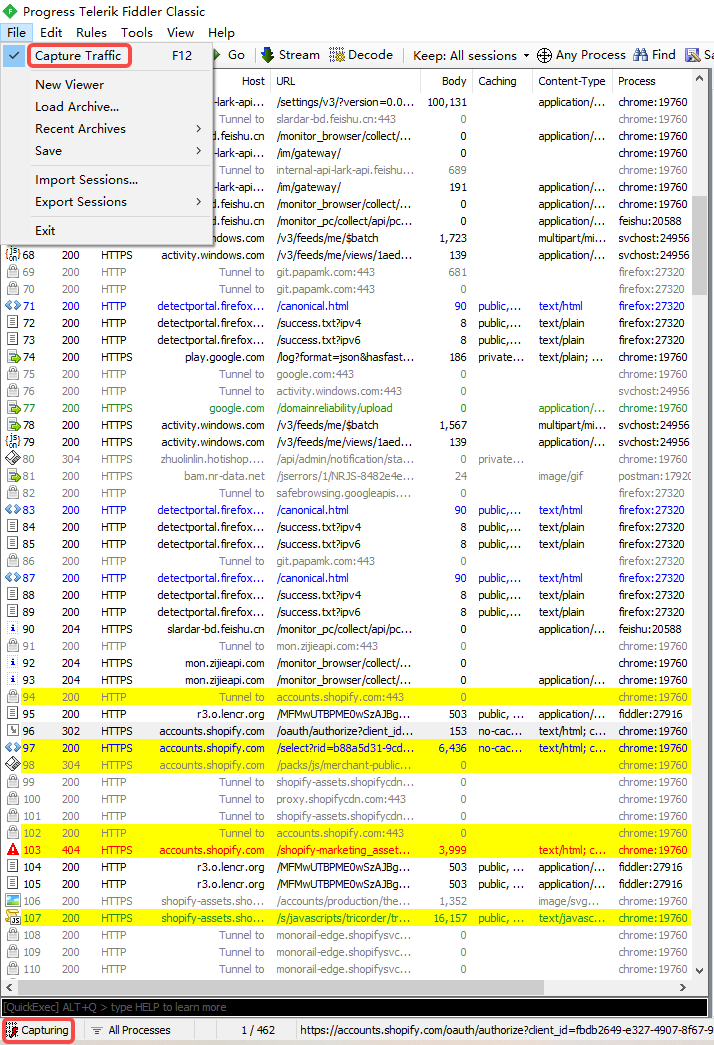Click Exit in the File menu
714x1045 pixels.
(x=45, y=231)
